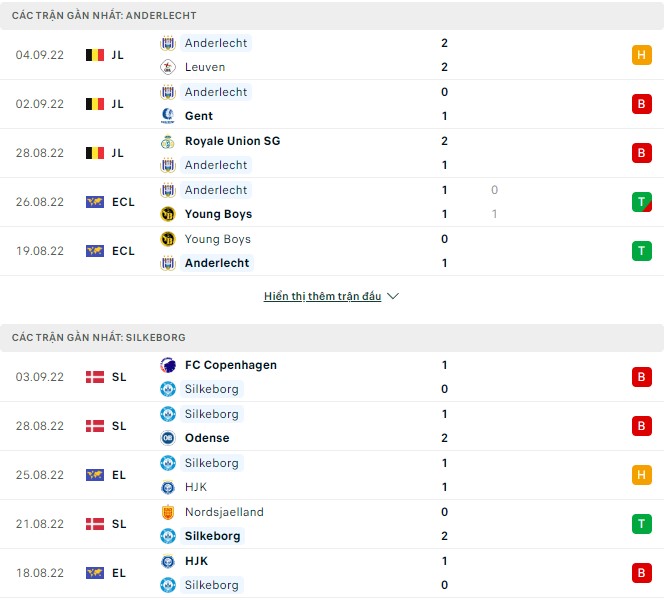This screenshot has height=600, width=672.
Task: Click the green T badge for Nordsjaelland-Silkeborg
Action: [x=641, y=524]
